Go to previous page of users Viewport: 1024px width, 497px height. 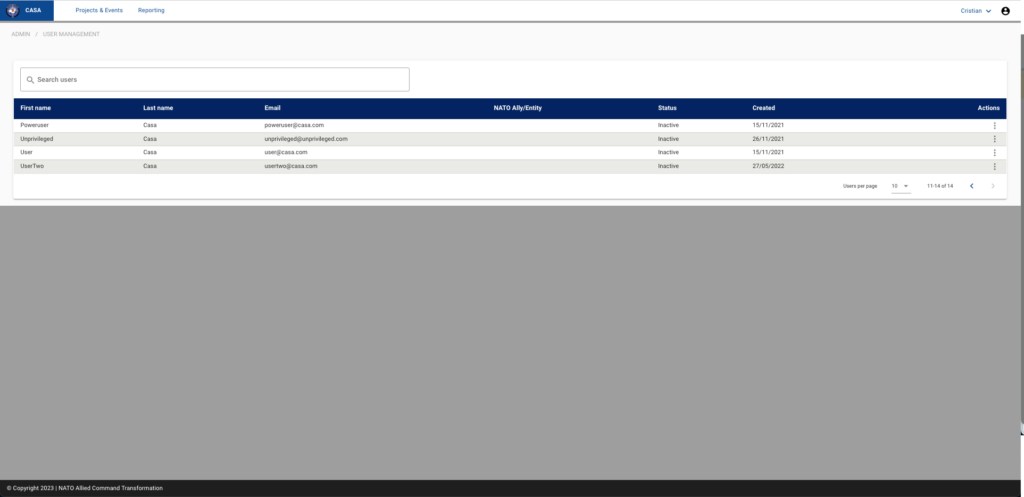pos(971,186)
